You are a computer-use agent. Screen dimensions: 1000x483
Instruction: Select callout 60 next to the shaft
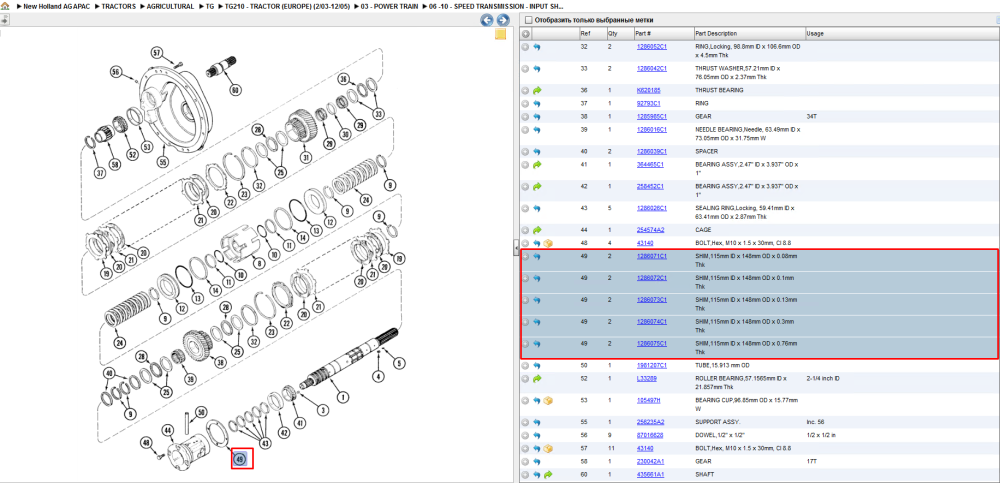tap(236, 90)
